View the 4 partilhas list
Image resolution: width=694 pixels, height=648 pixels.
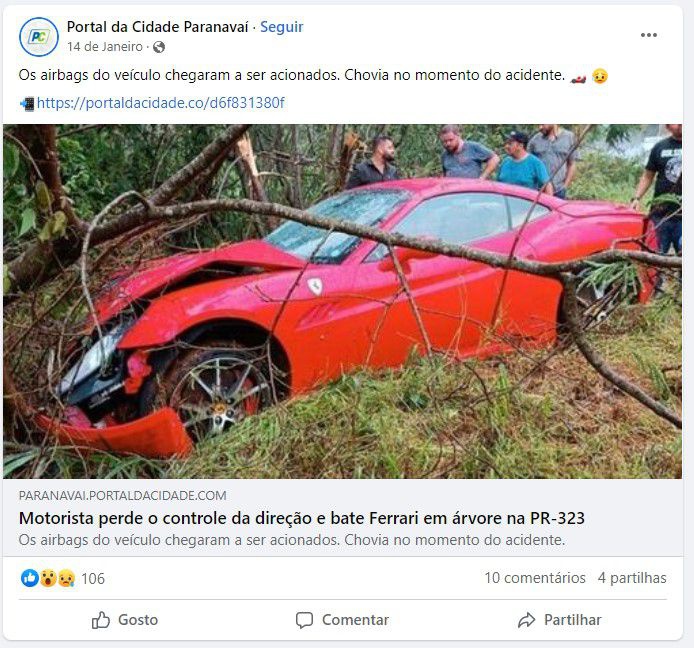coord(632,578)
